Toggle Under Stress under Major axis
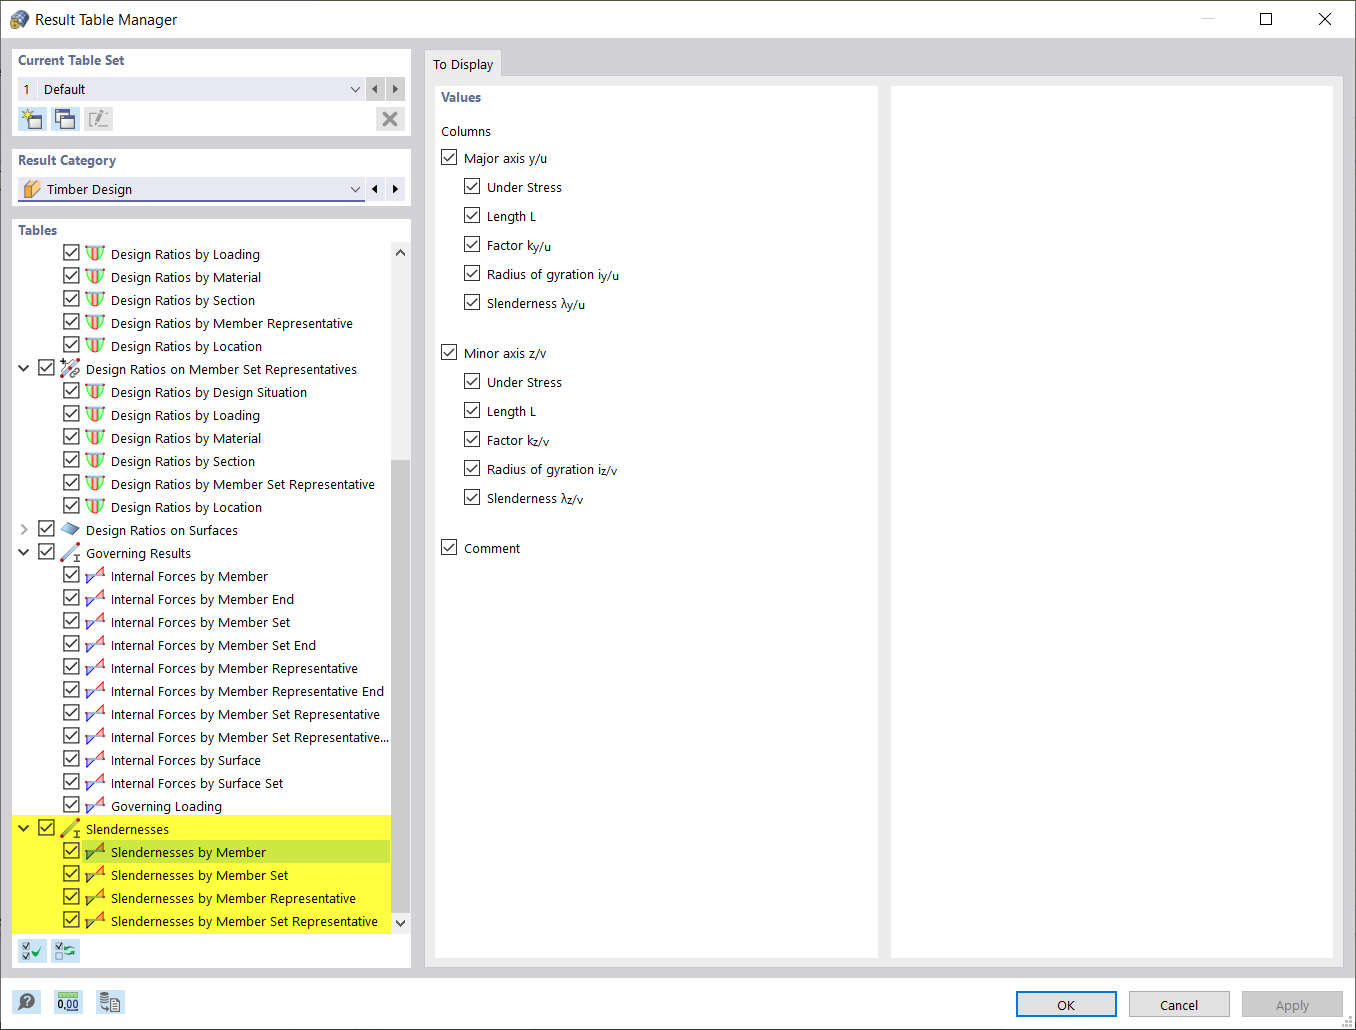Screen dimensions: 1356x1030 click(x=472, y=186)
